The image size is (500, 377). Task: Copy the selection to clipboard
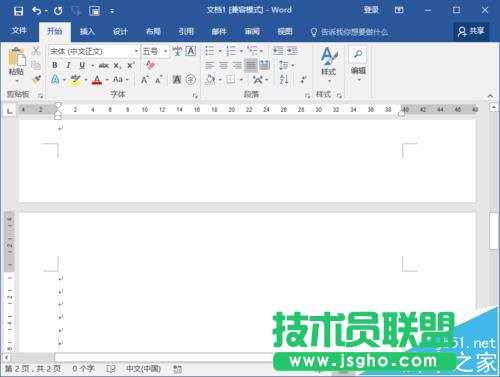click(x=36, y=65)
